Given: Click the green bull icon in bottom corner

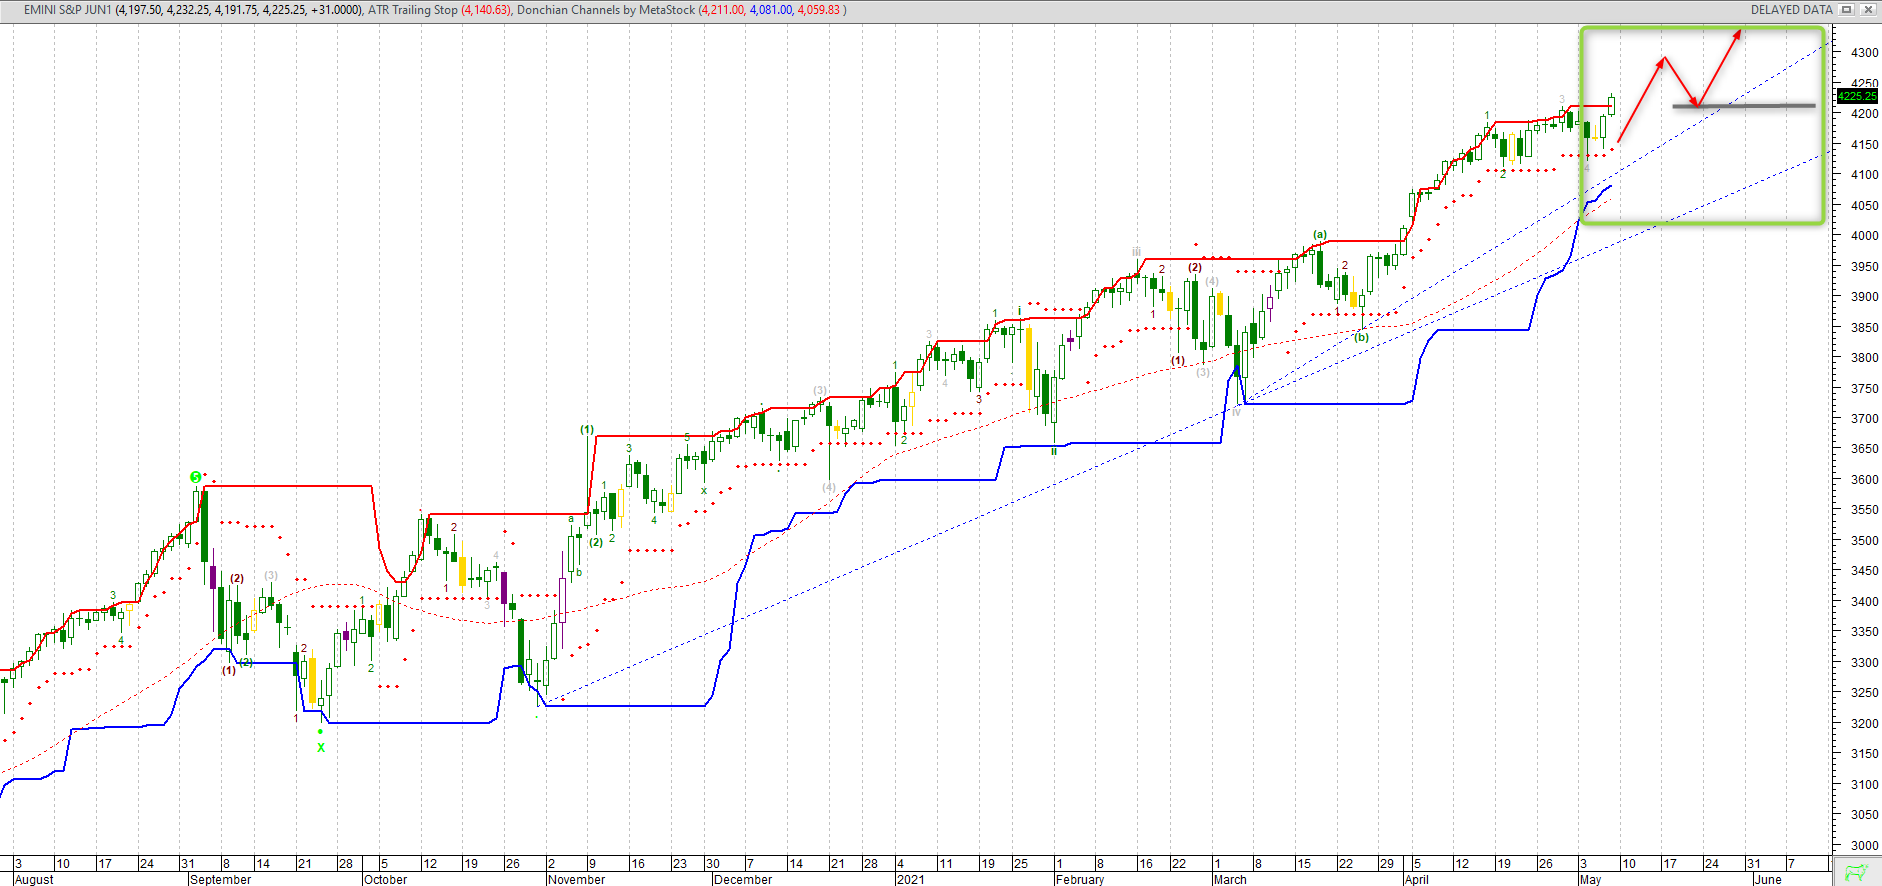Looking at the screenshot, I should (x=1857, y=872).
